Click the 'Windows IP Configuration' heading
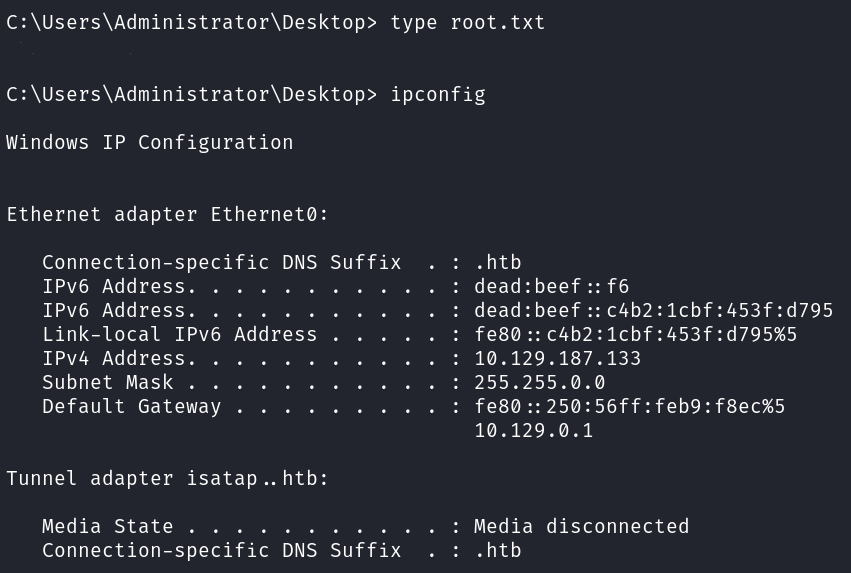 (150, 142)
